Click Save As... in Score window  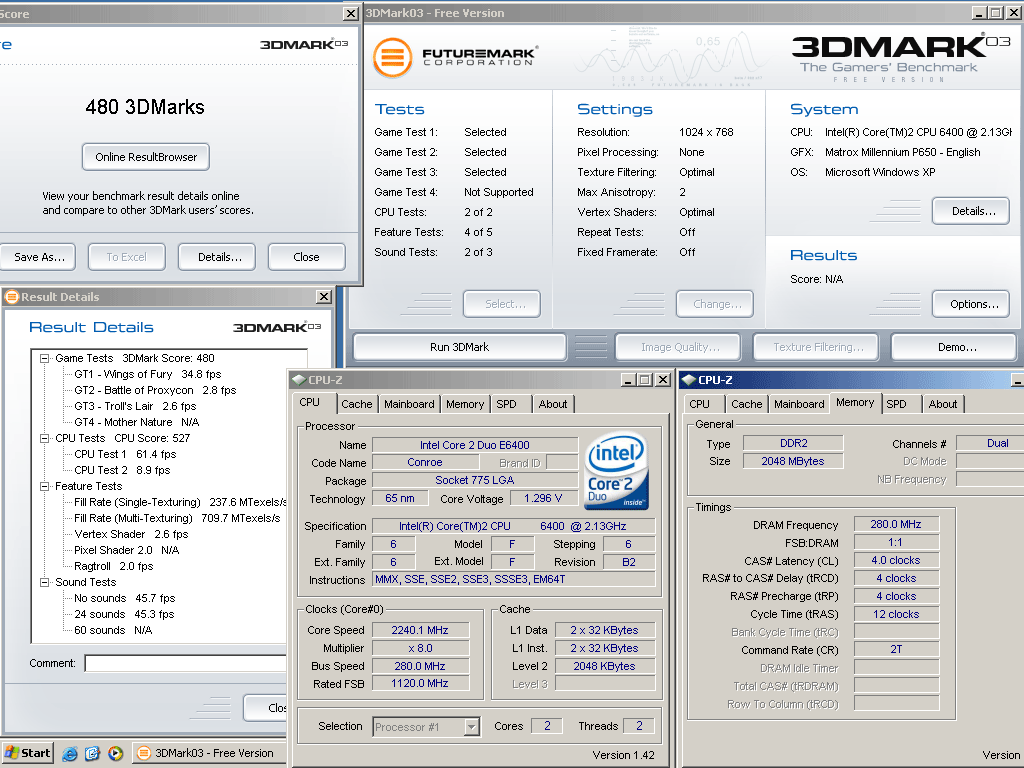[38, 257]
